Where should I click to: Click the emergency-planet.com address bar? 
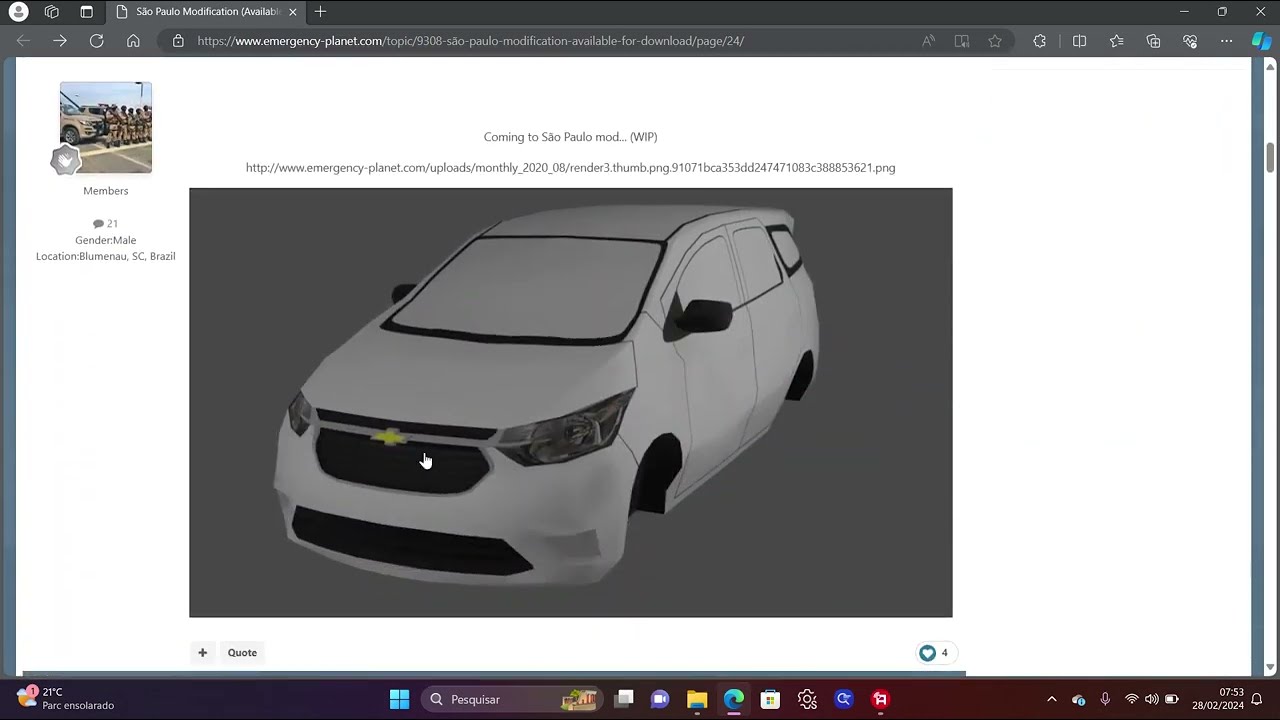pyautogui.click(x=470, y=41)
